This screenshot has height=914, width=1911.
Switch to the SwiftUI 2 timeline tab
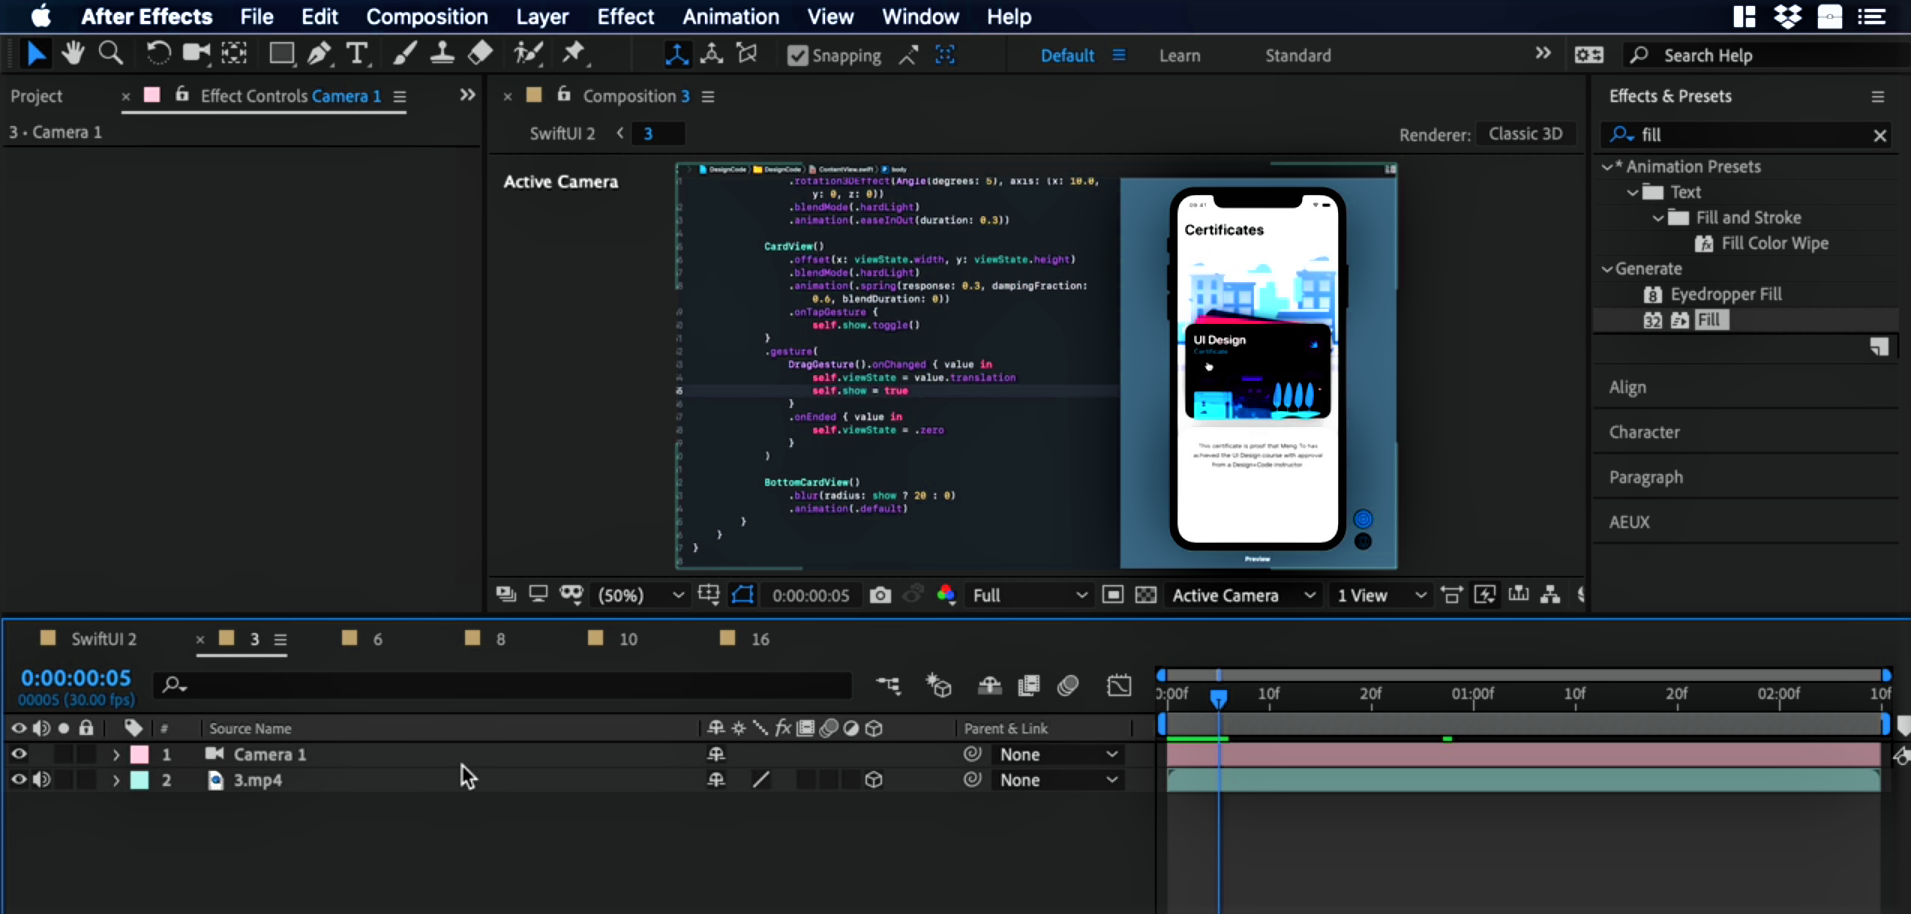103,639
